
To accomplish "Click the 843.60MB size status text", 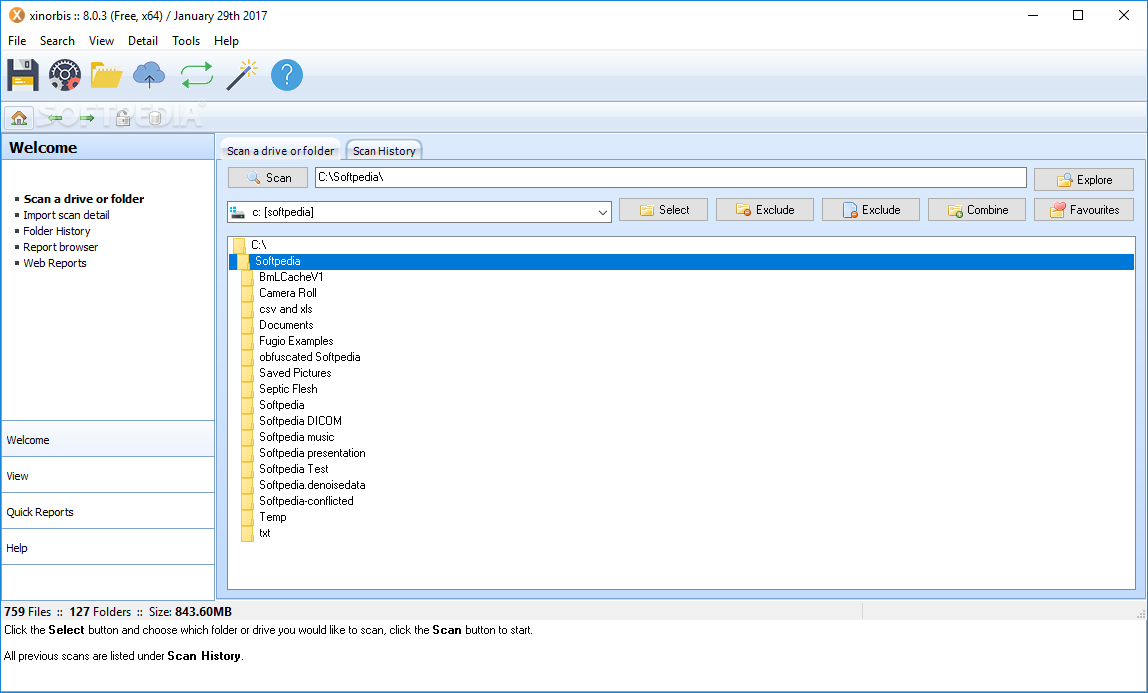I will [x=204, y=612].
